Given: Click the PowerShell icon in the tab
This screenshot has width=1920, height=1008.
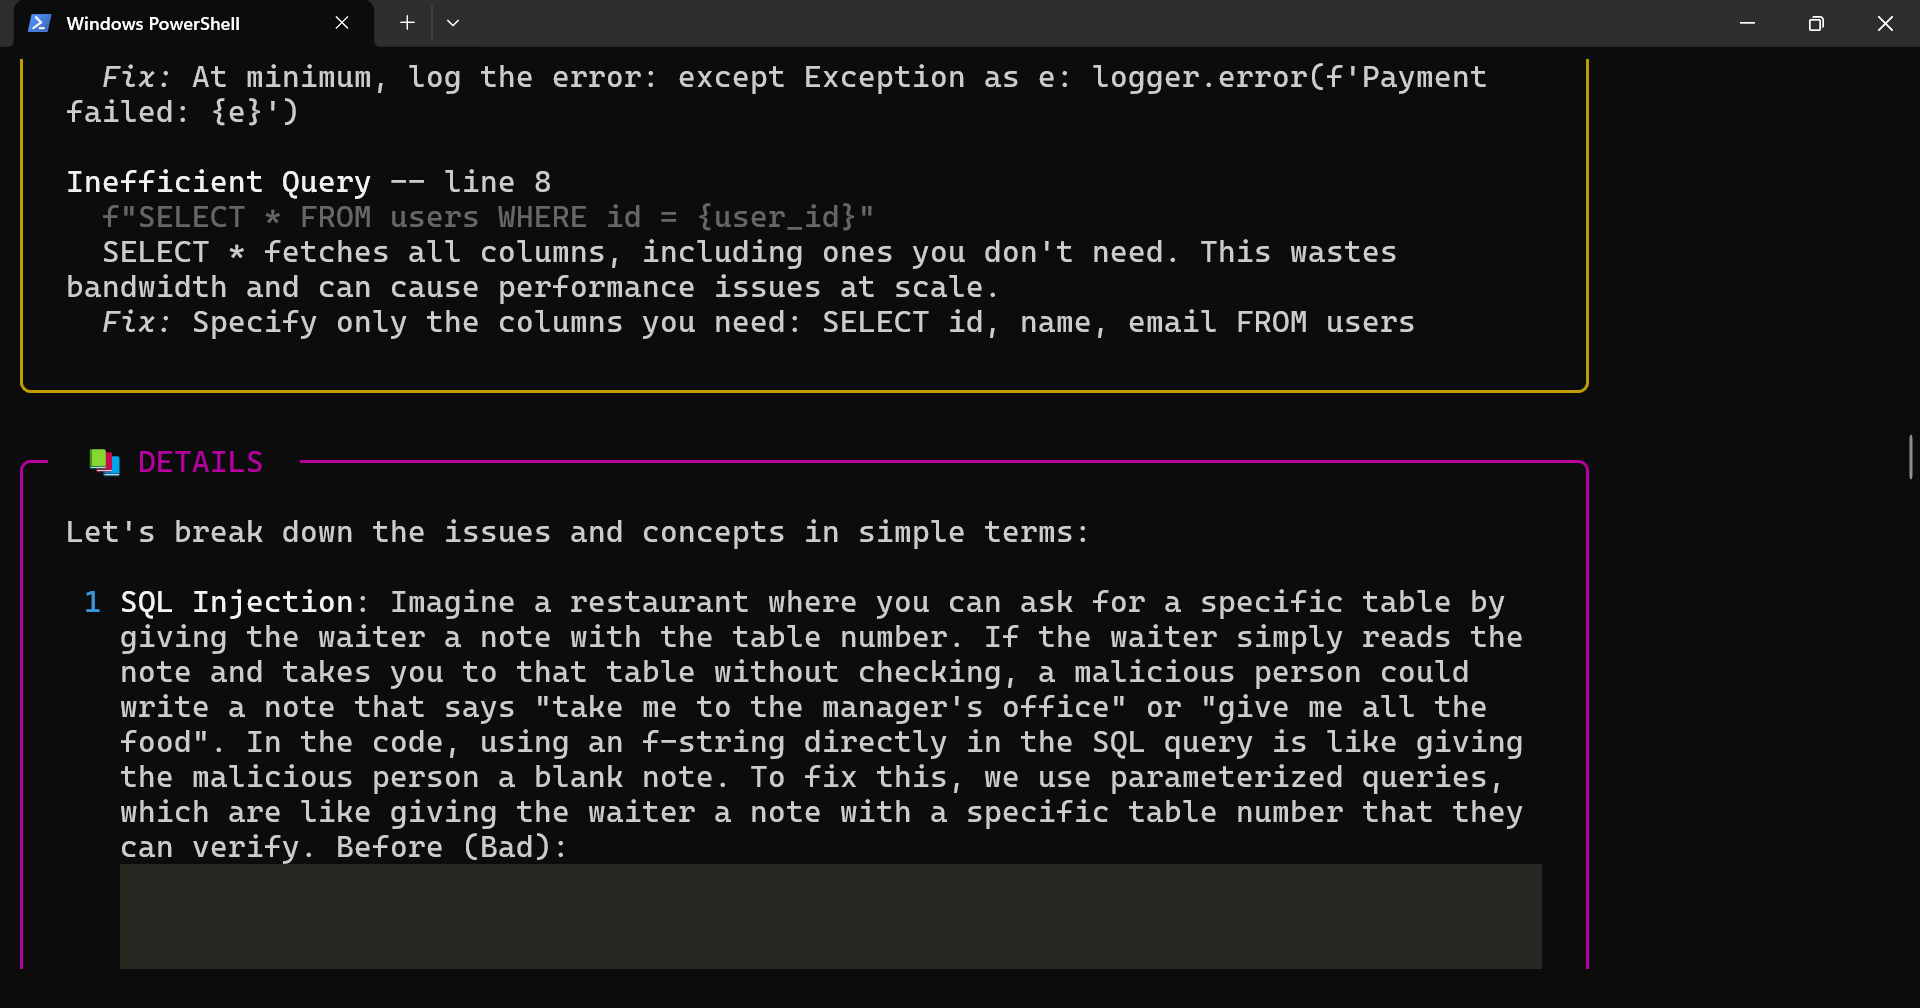Looking at the screenshot, I should click(39, 23).
